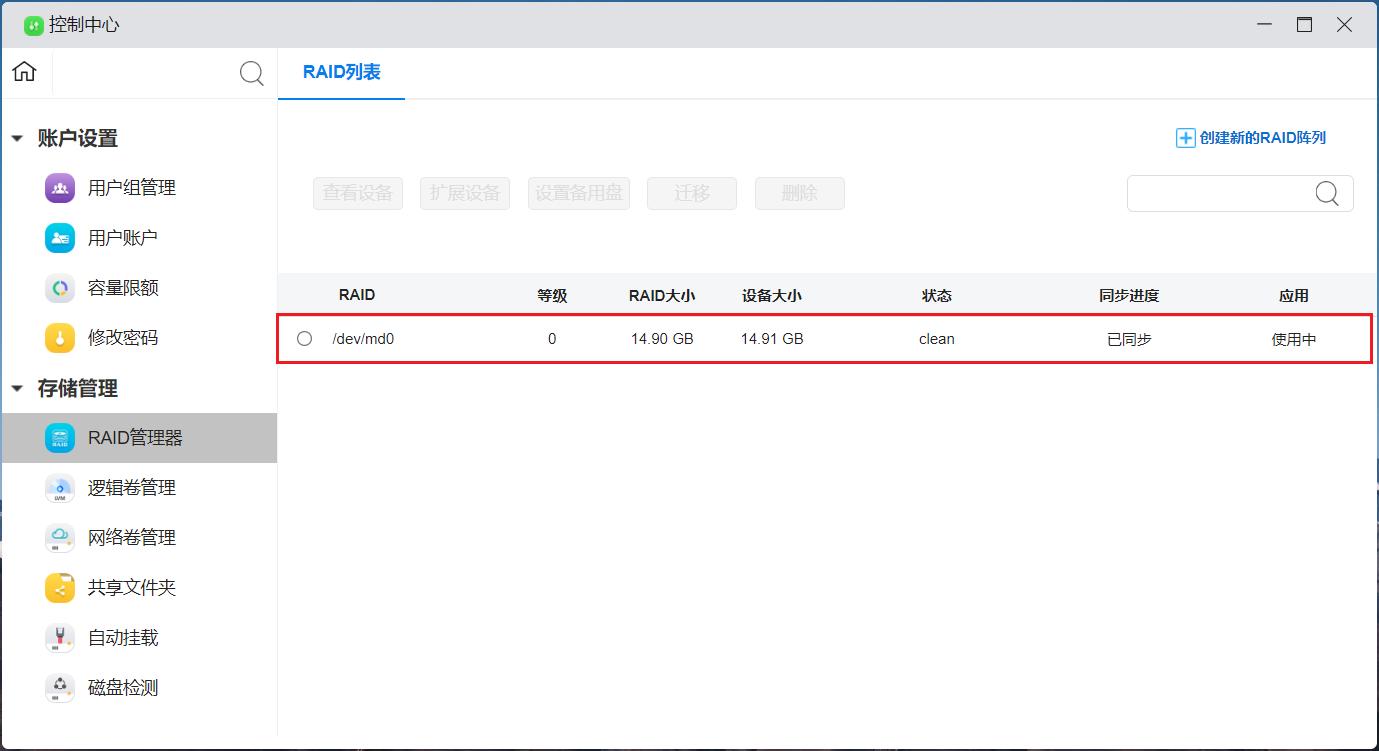Open 自动挂载 auto-mount icon
The width and height of the screenshot is (1379, 751).
coord(60,638)
